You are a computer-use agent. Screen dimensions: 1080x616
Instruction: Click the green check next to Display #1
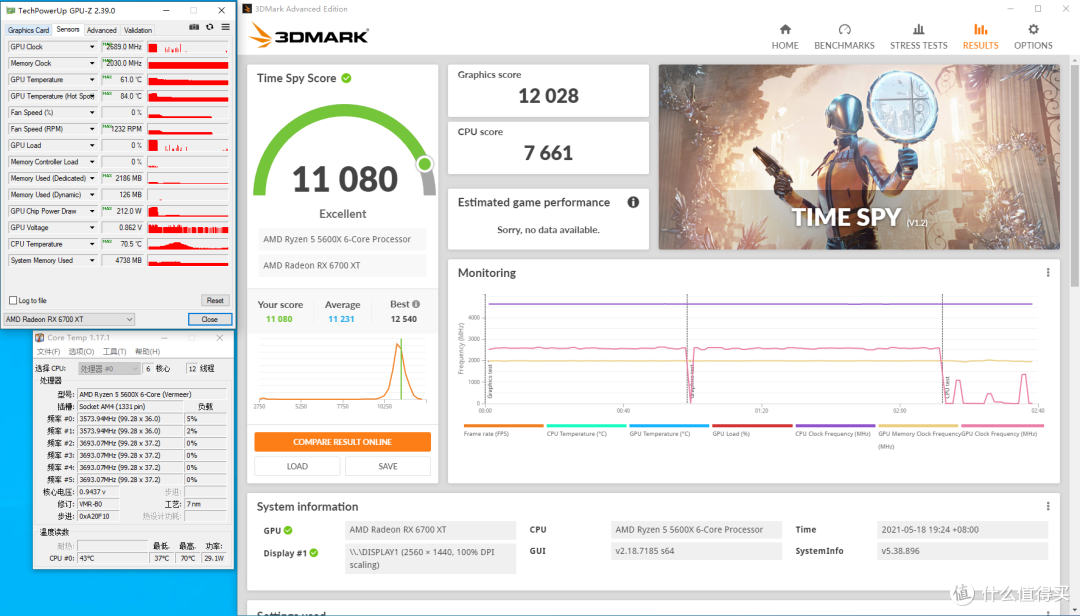click(x=313, y=553)
